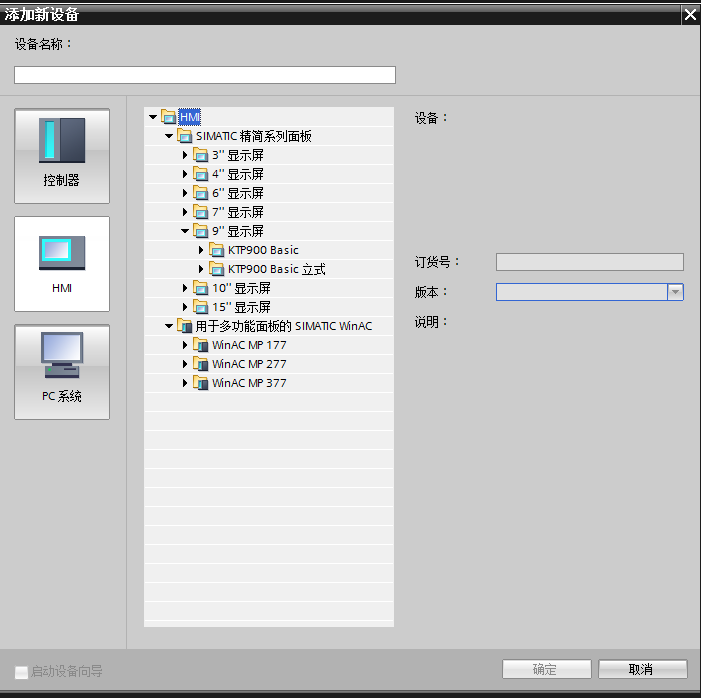Click folder icon of WinAC MP 177

201,345
